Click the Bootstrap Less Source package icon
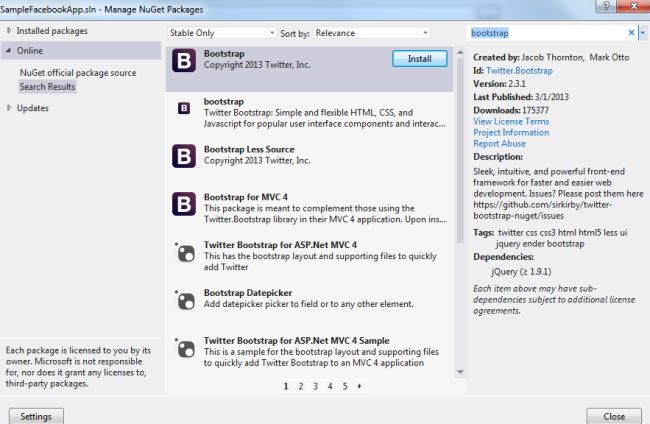 pyautogui.click(x=184, y=156)
